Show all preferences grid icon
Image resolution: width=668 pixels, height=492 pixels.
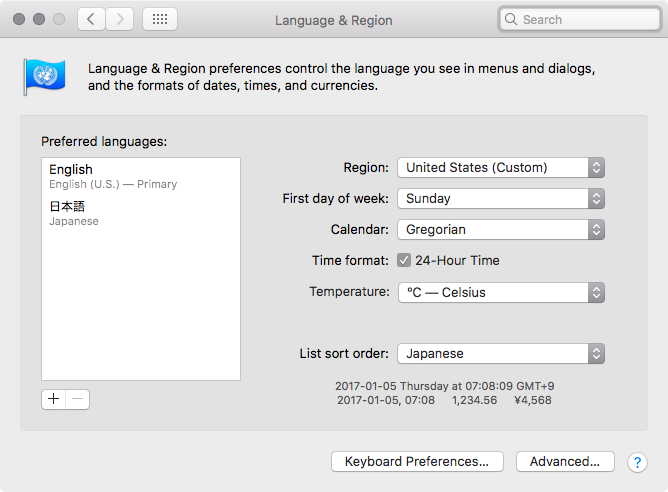point(160,19)
